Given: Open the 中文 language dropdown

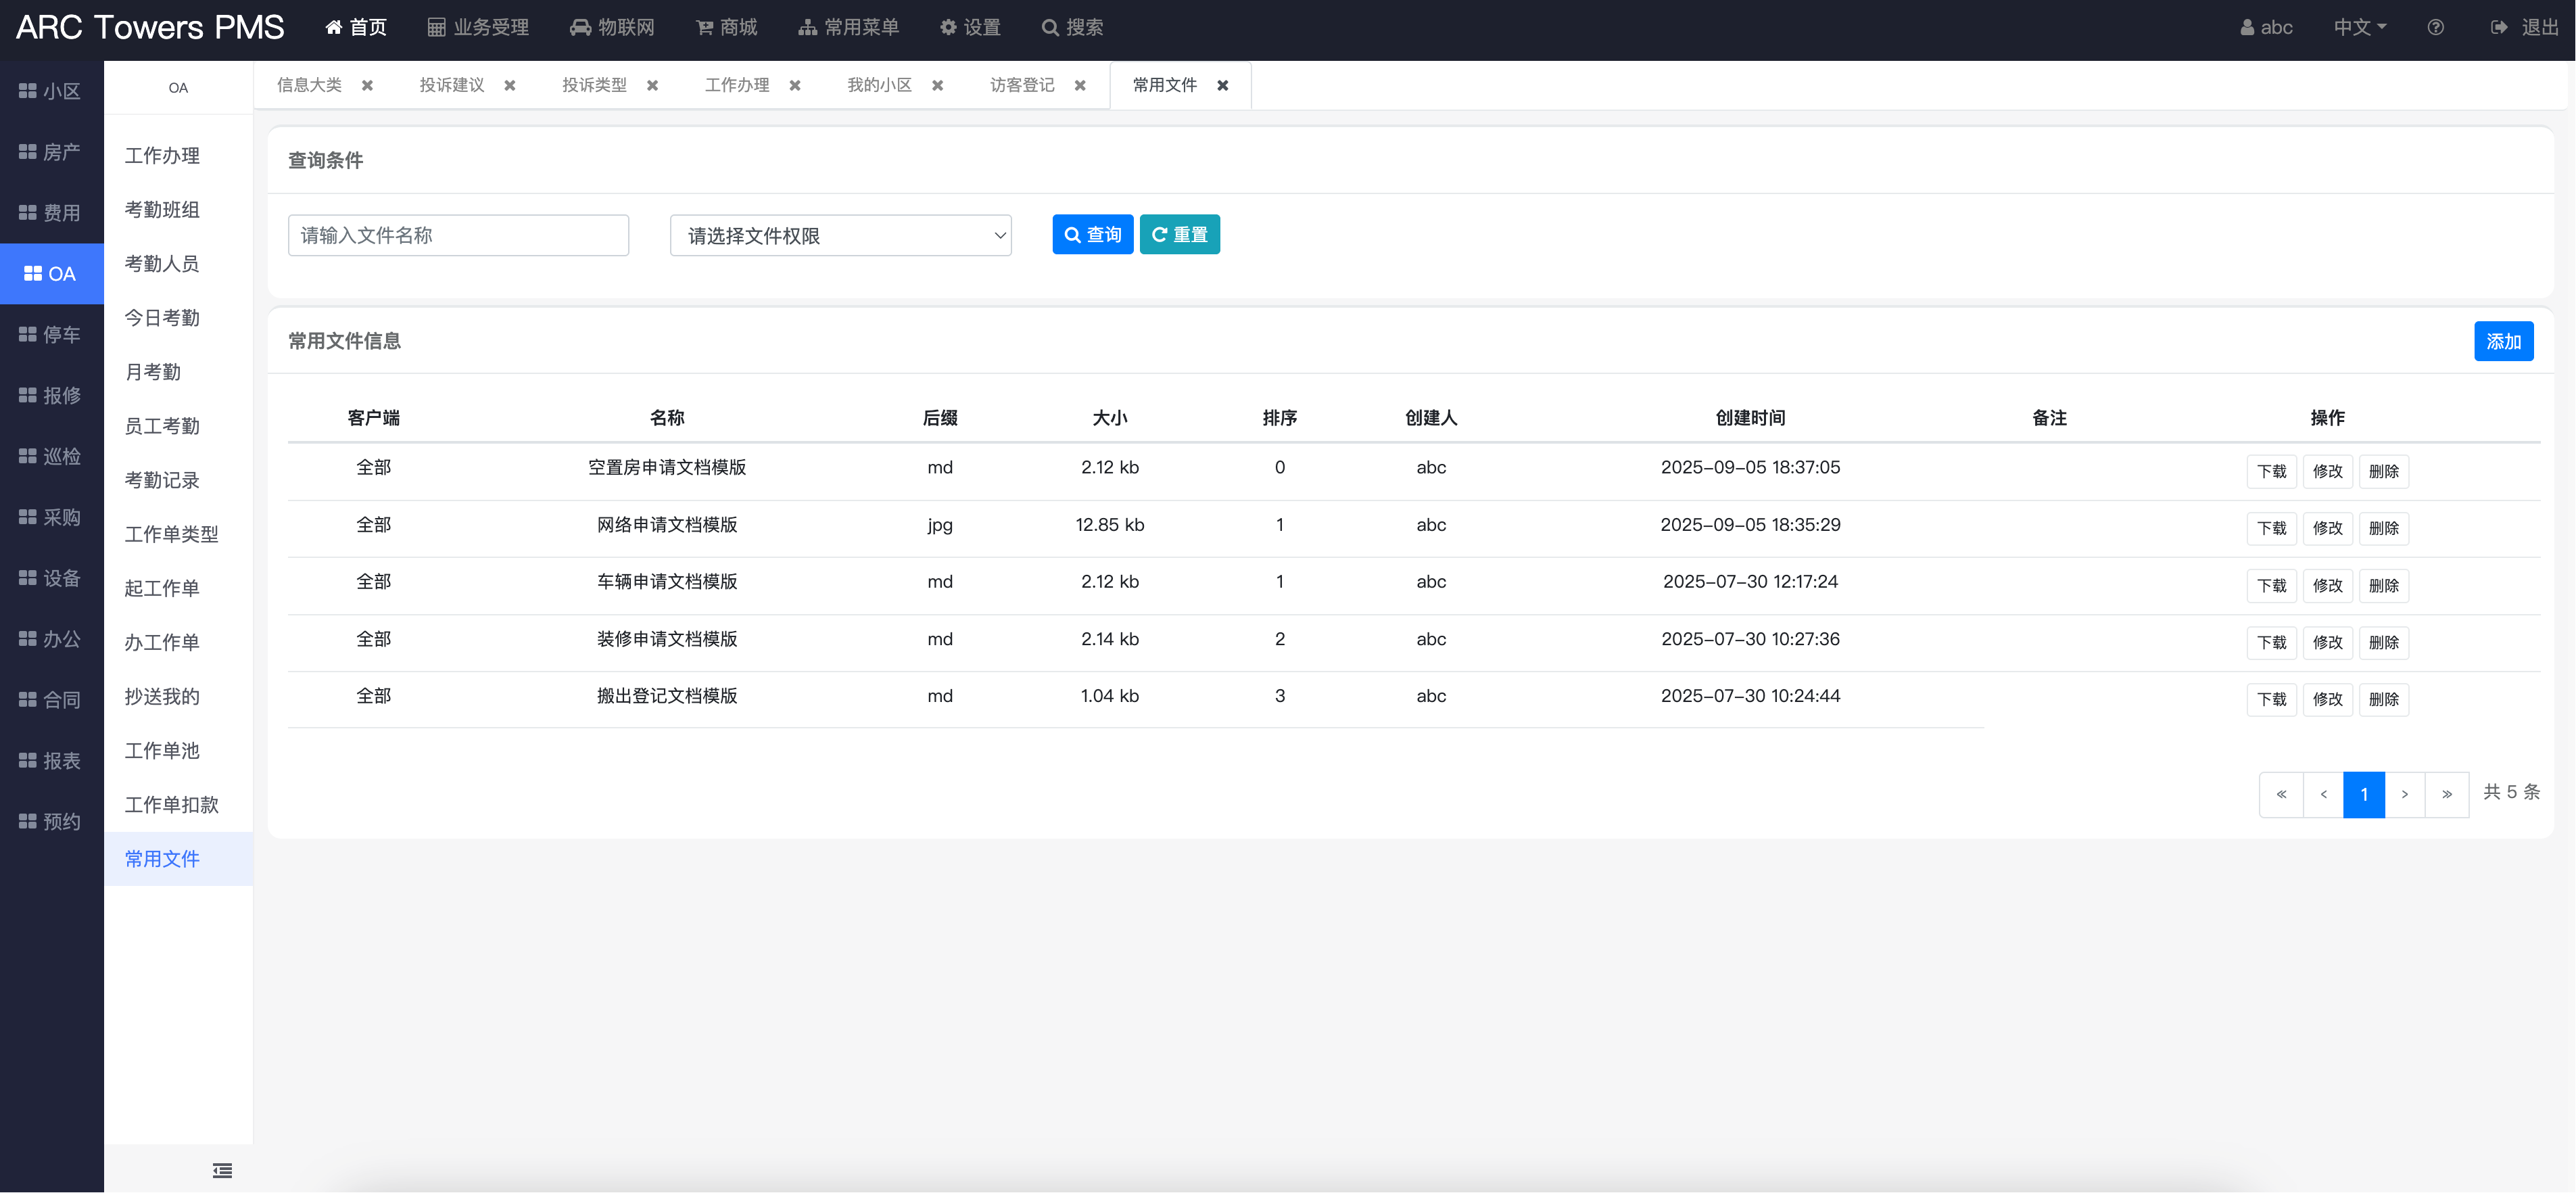Looking at the screenshot, I should [x=2359, y=28].
